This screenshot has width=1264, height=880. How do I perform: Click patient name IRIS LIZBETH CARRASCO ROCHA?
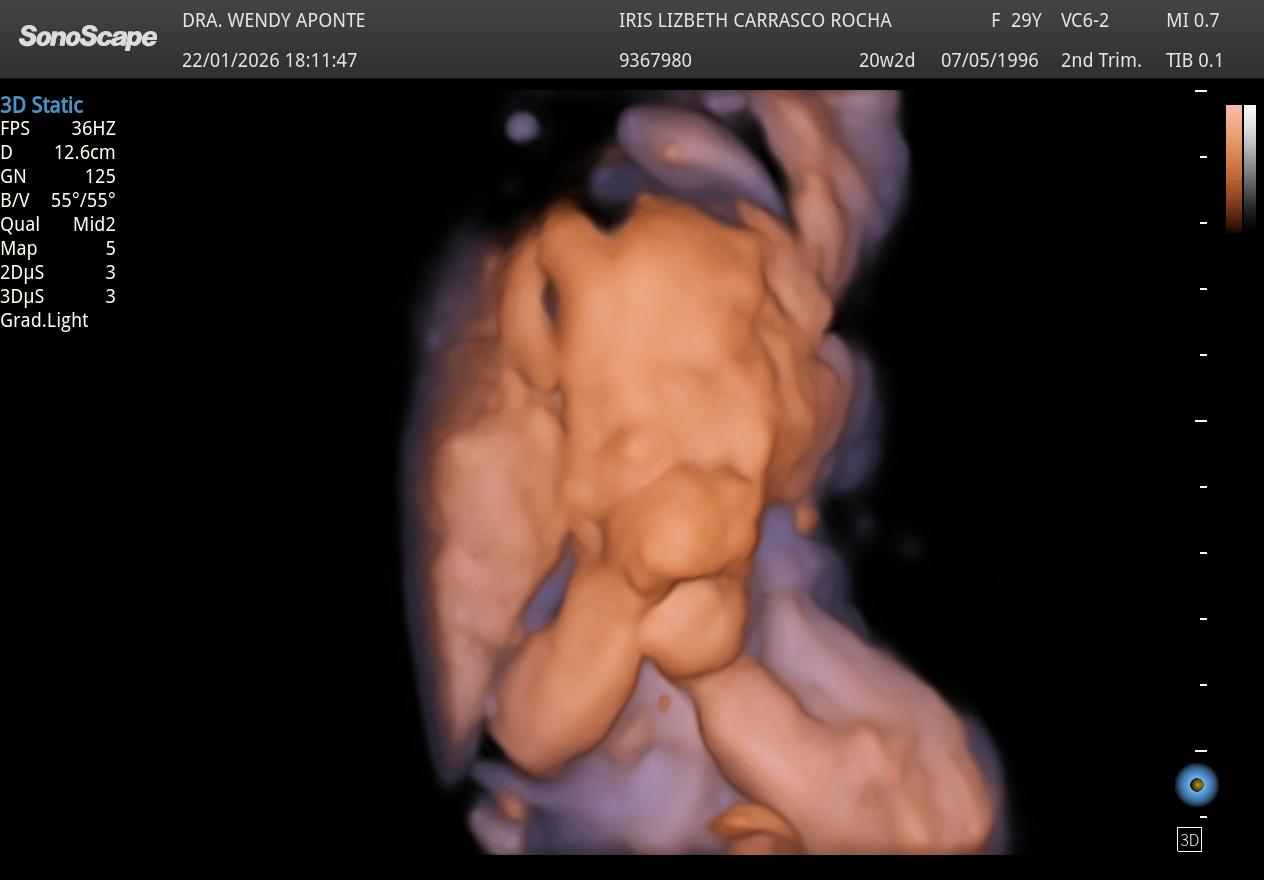pos(755,21)
